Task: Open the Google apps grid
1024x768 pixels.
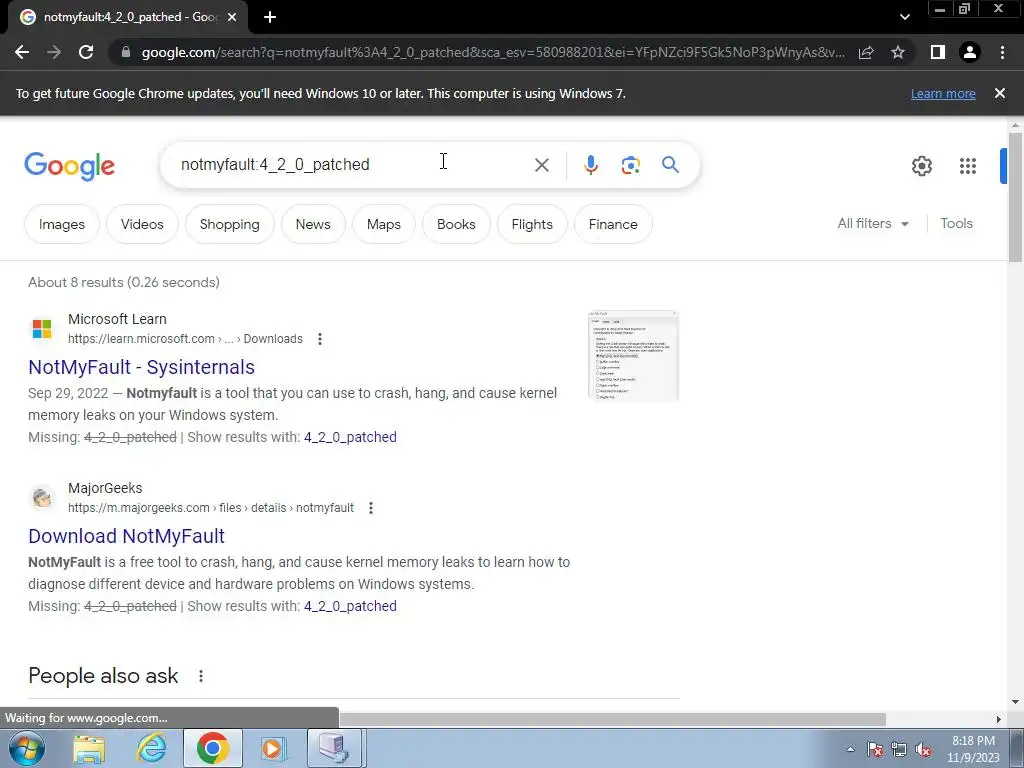Action: click(967, 166)
